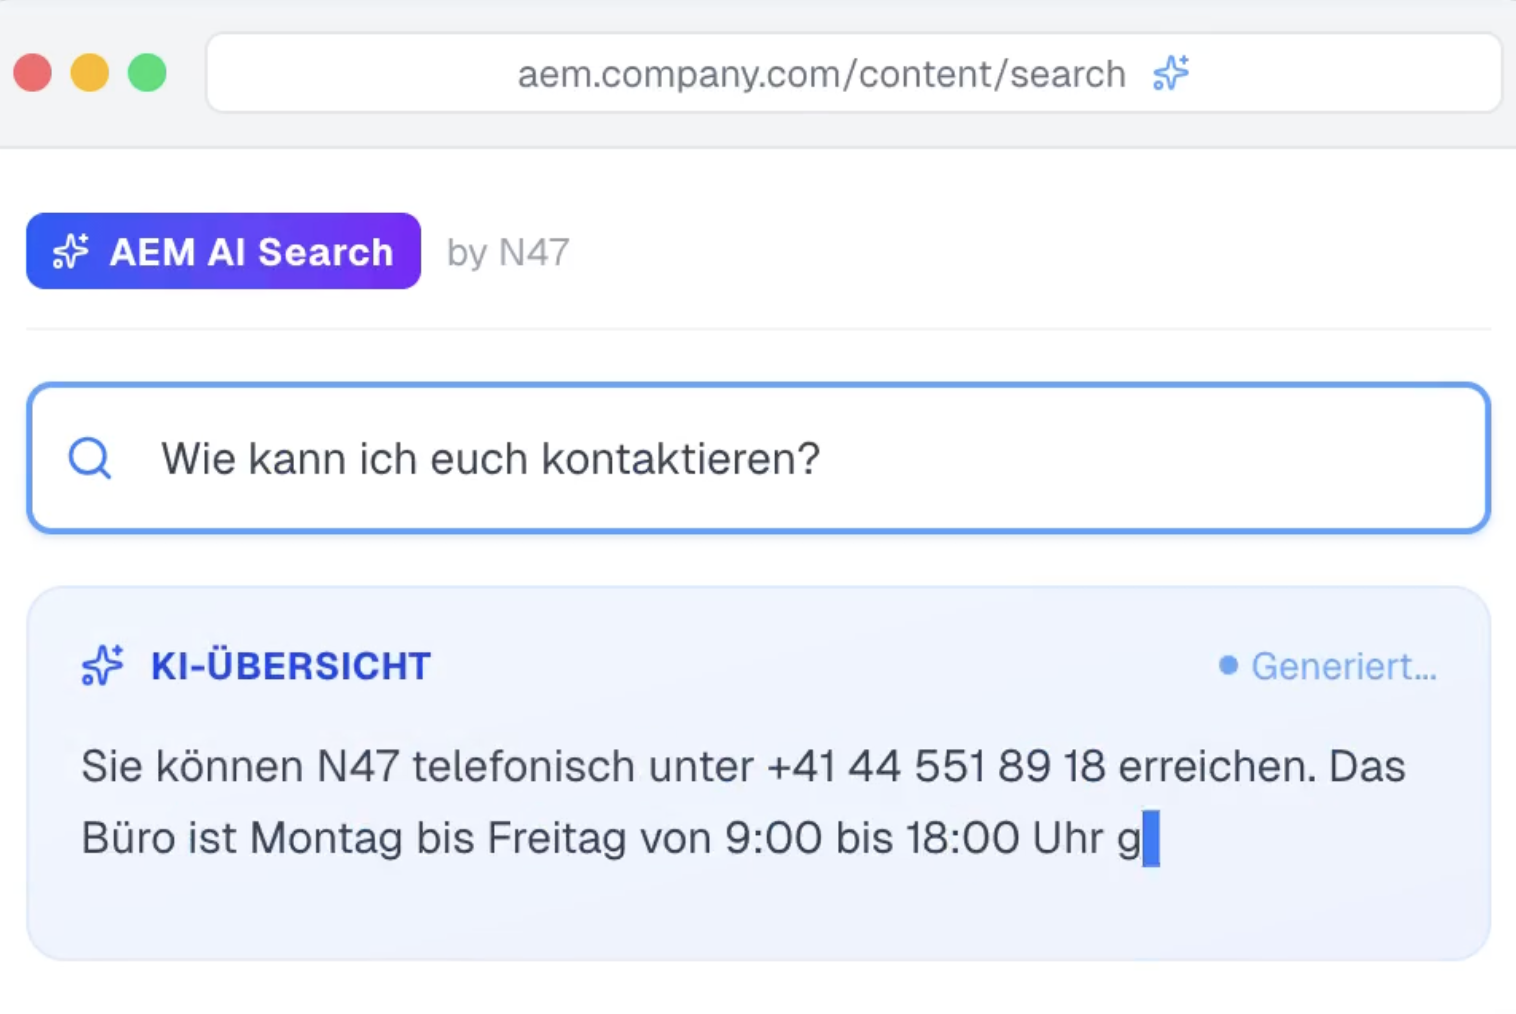Click the sparkle icon beside KI-ÜBERSICHT

(x=103, y=666)
